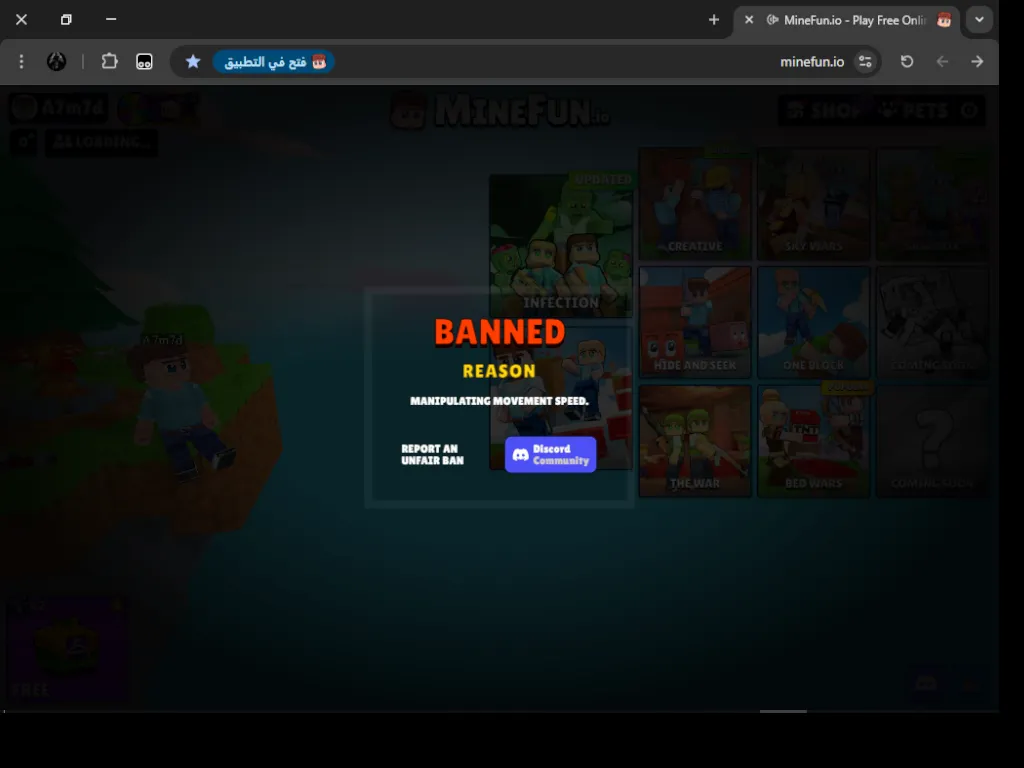Restore the browser window size
The image size is (1024, 768).
(66, 20)
